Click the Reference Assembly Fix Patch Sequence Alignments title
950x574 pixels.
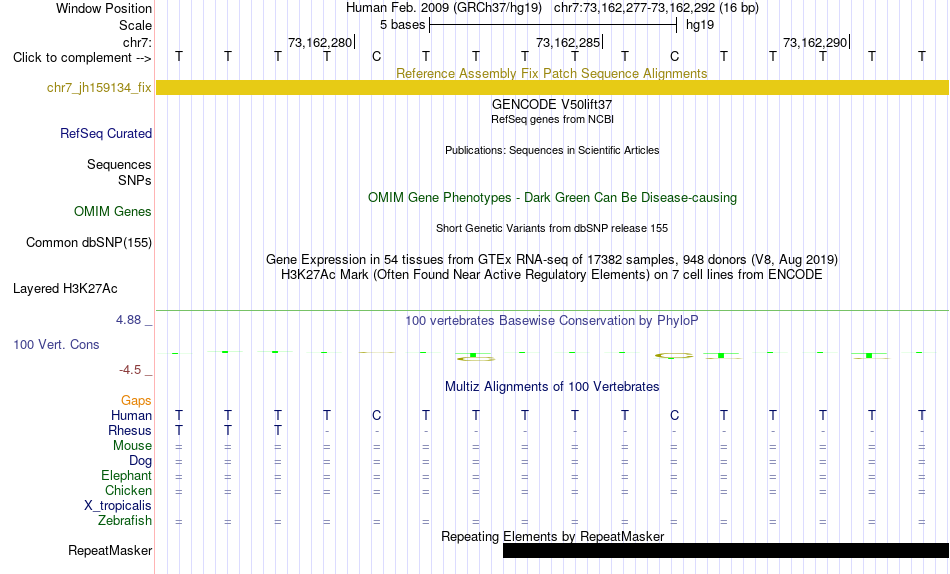(x=552, y=73)
